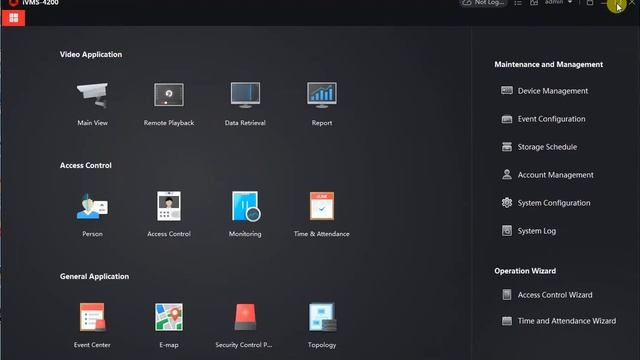This screenshot has height=360, width=640.
Task: Click the Event Configuration icon
Action: pyautogui.click(x=507, y=119)
